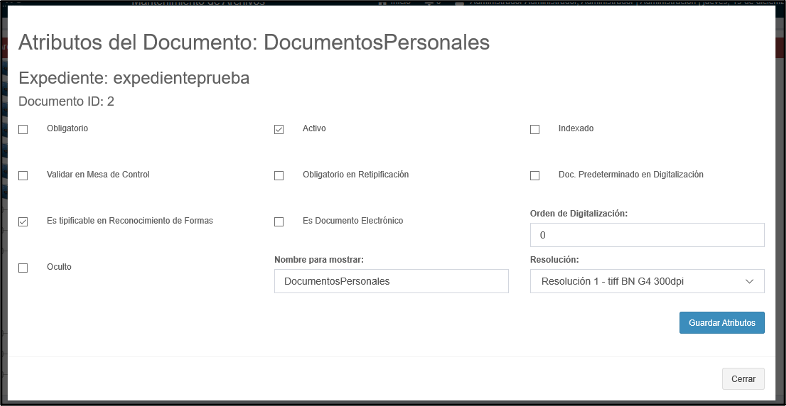This screenshot has height=406, width=786.
Task: Mark the Oculto checkbox
Action: click(23, 268)
